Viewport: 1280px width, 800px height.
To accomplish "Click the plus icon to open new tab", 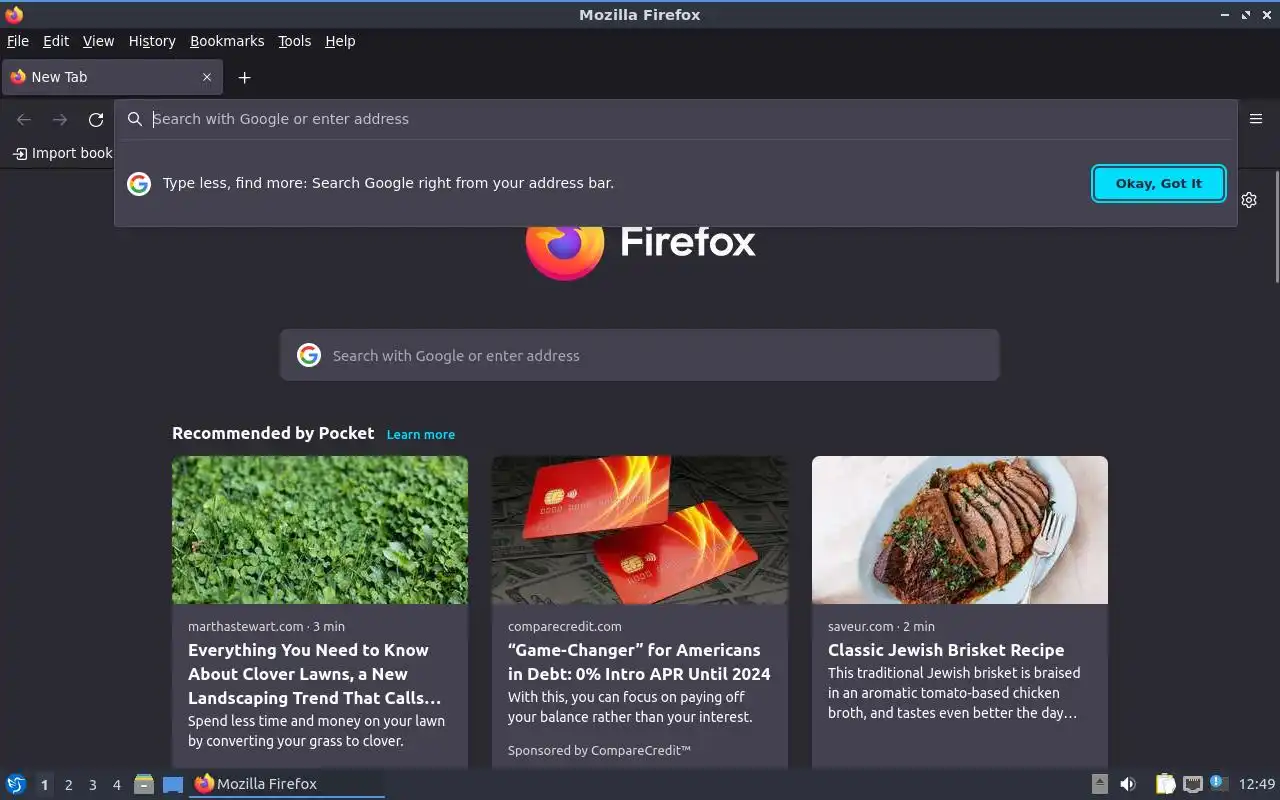I will pyautogui.click(x=244, y=77).
